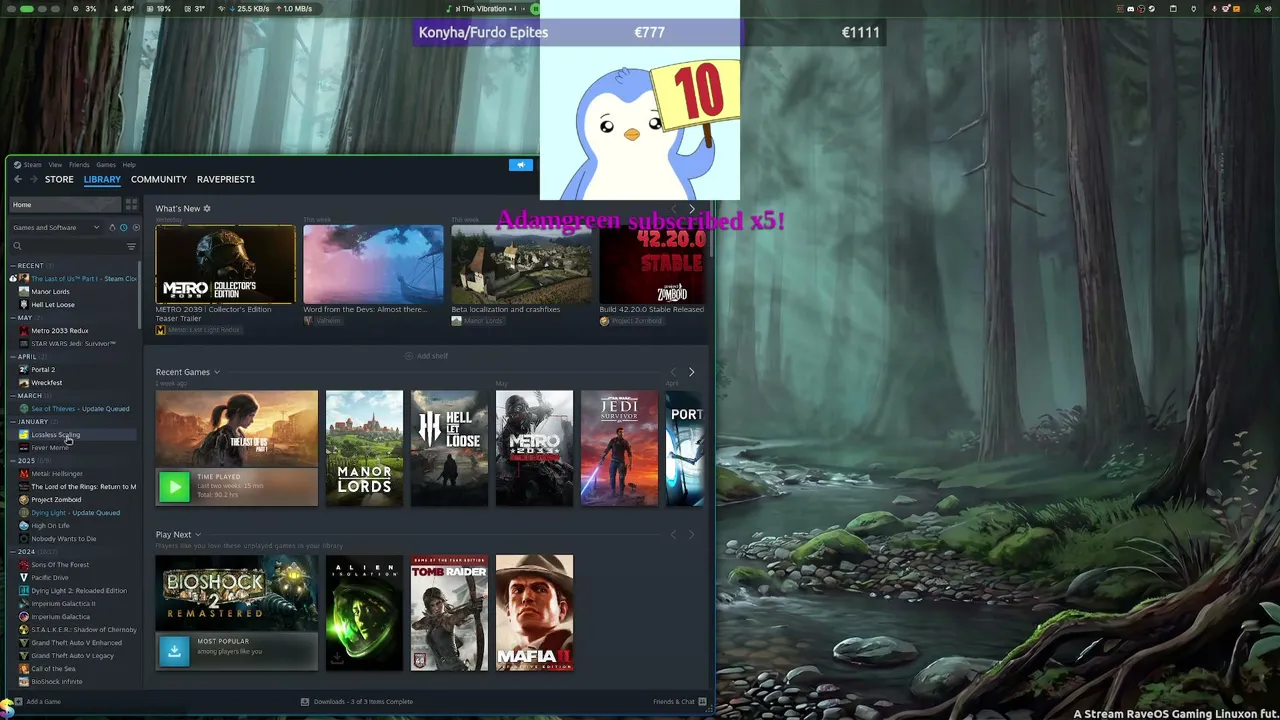Click the Downloads status icon
This screenshot has height=720, width=1280.
[x=305, y=702]
